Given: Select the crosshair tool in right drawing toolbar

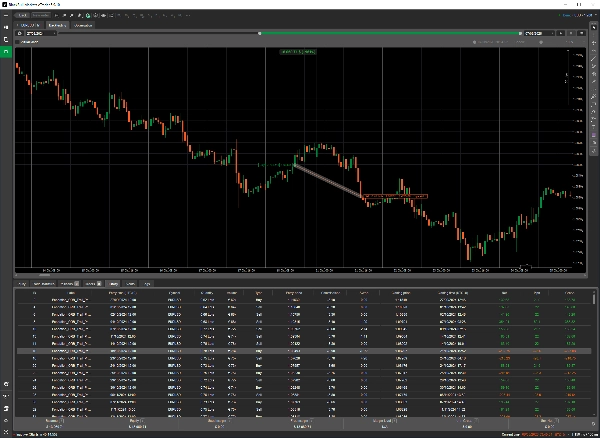Looking at the screenshot, I should [594, 43].
